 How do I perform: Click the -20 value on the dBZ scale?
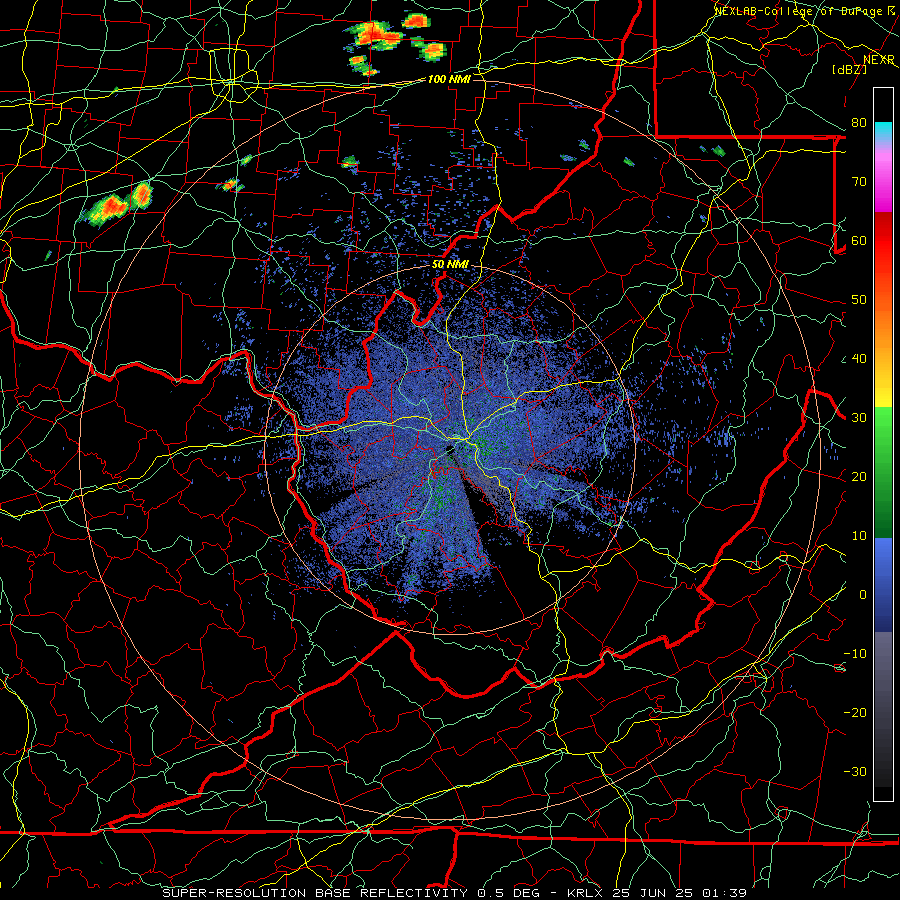[x=855, y=713]
